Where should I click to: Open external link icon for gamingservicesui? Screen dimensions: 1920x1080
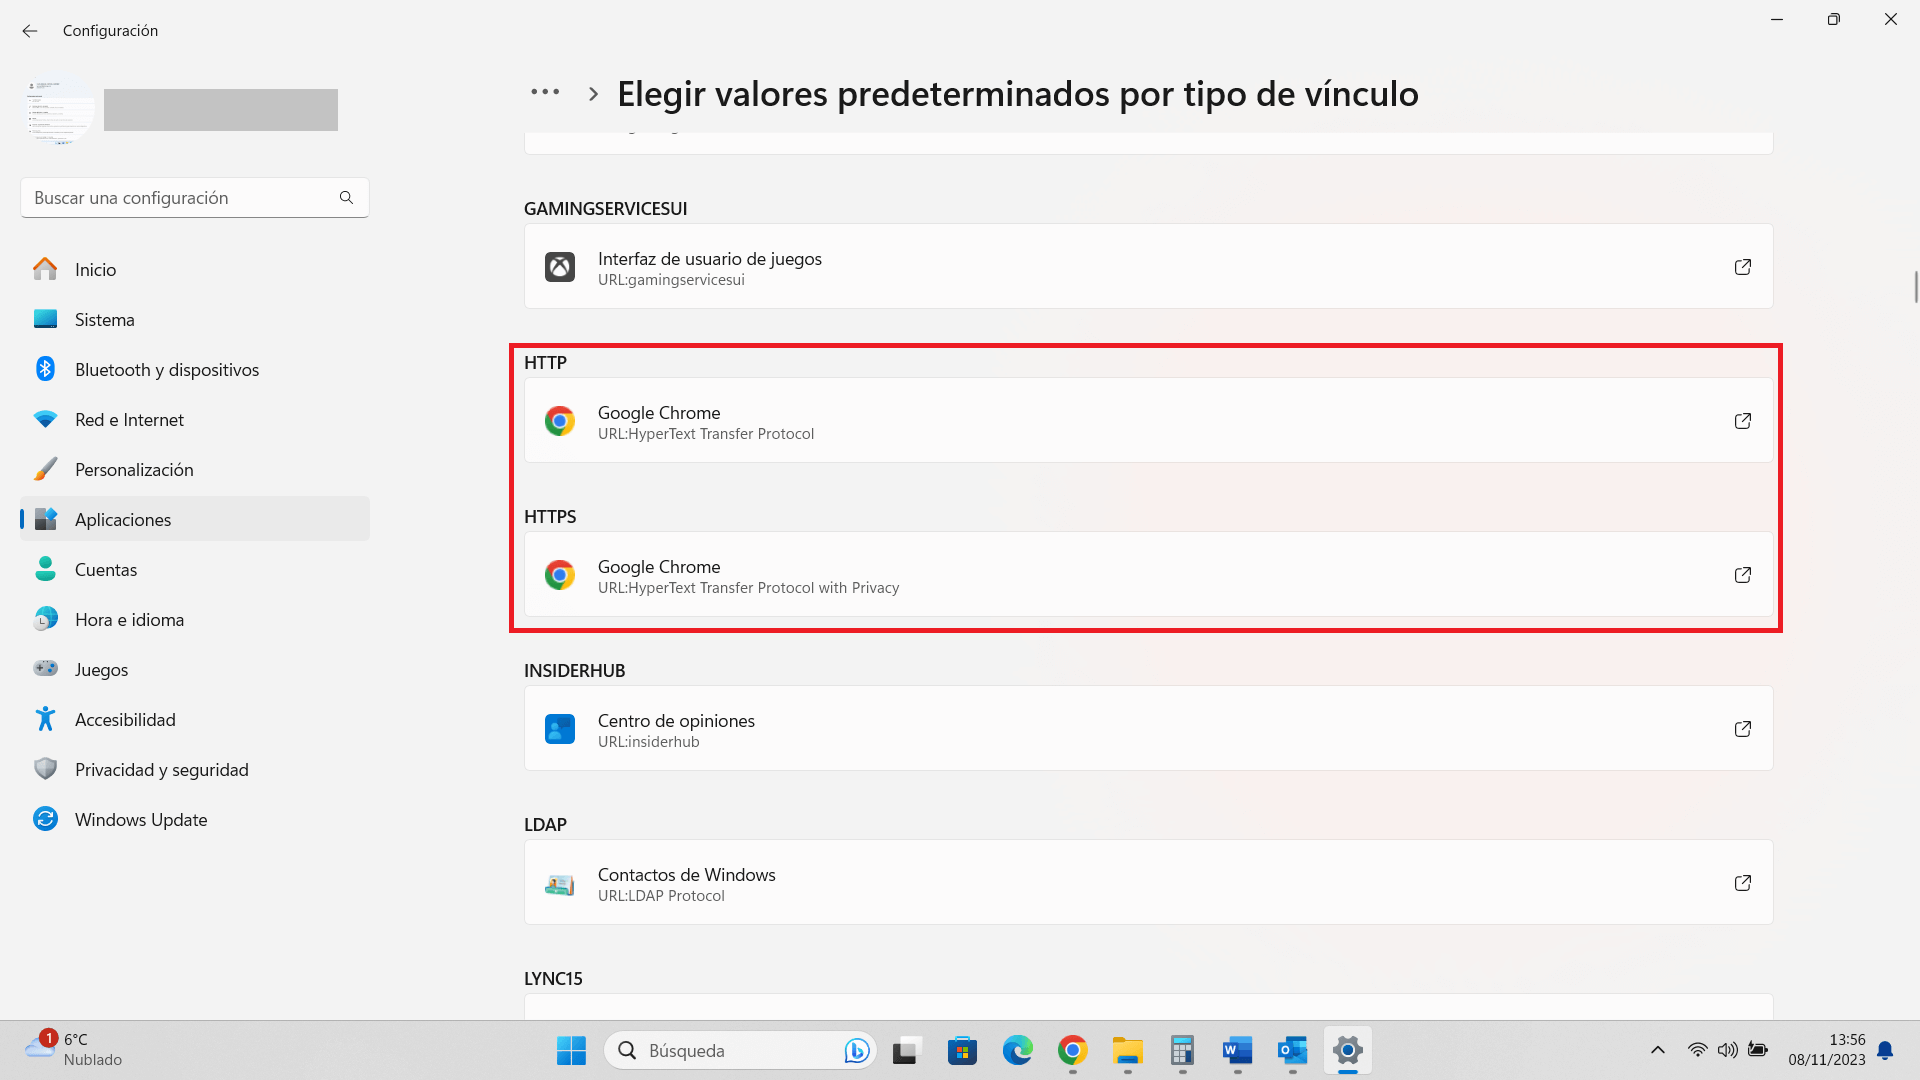coord(1743,267)
